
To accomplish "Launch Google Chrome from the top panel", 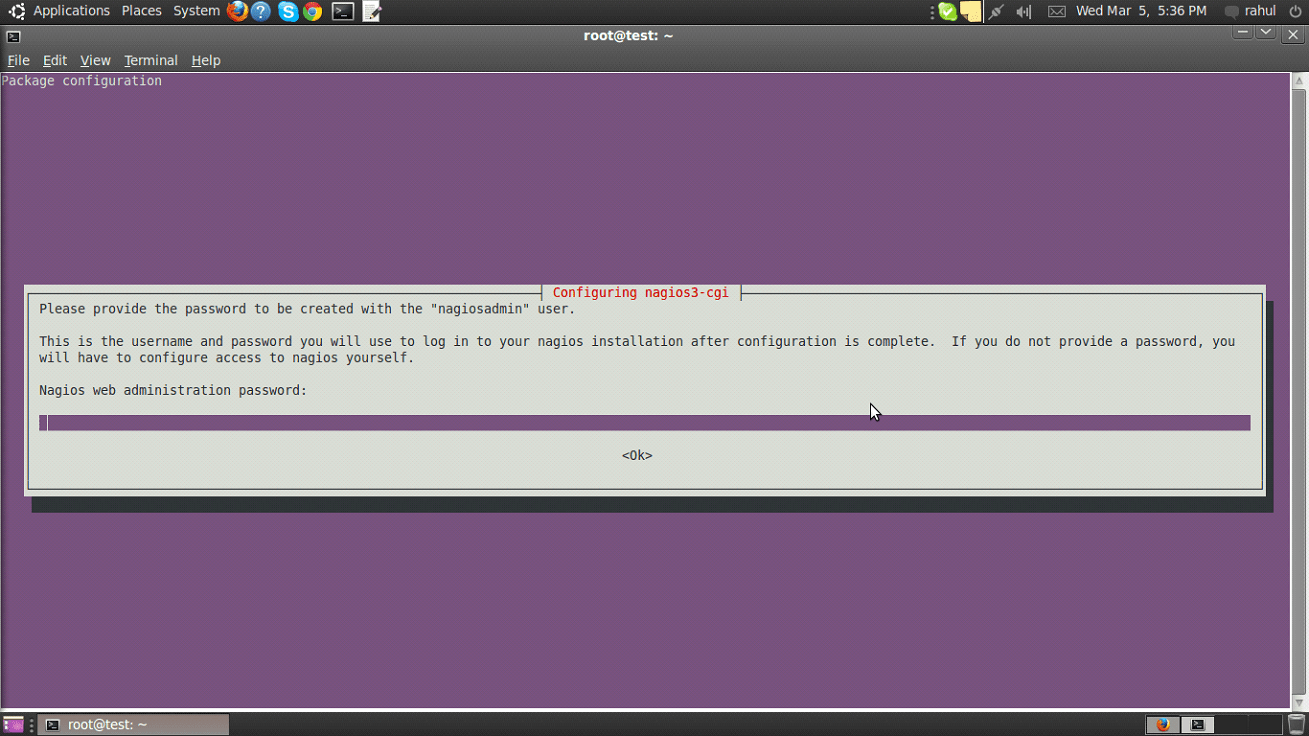I will [x=313, y=11].
